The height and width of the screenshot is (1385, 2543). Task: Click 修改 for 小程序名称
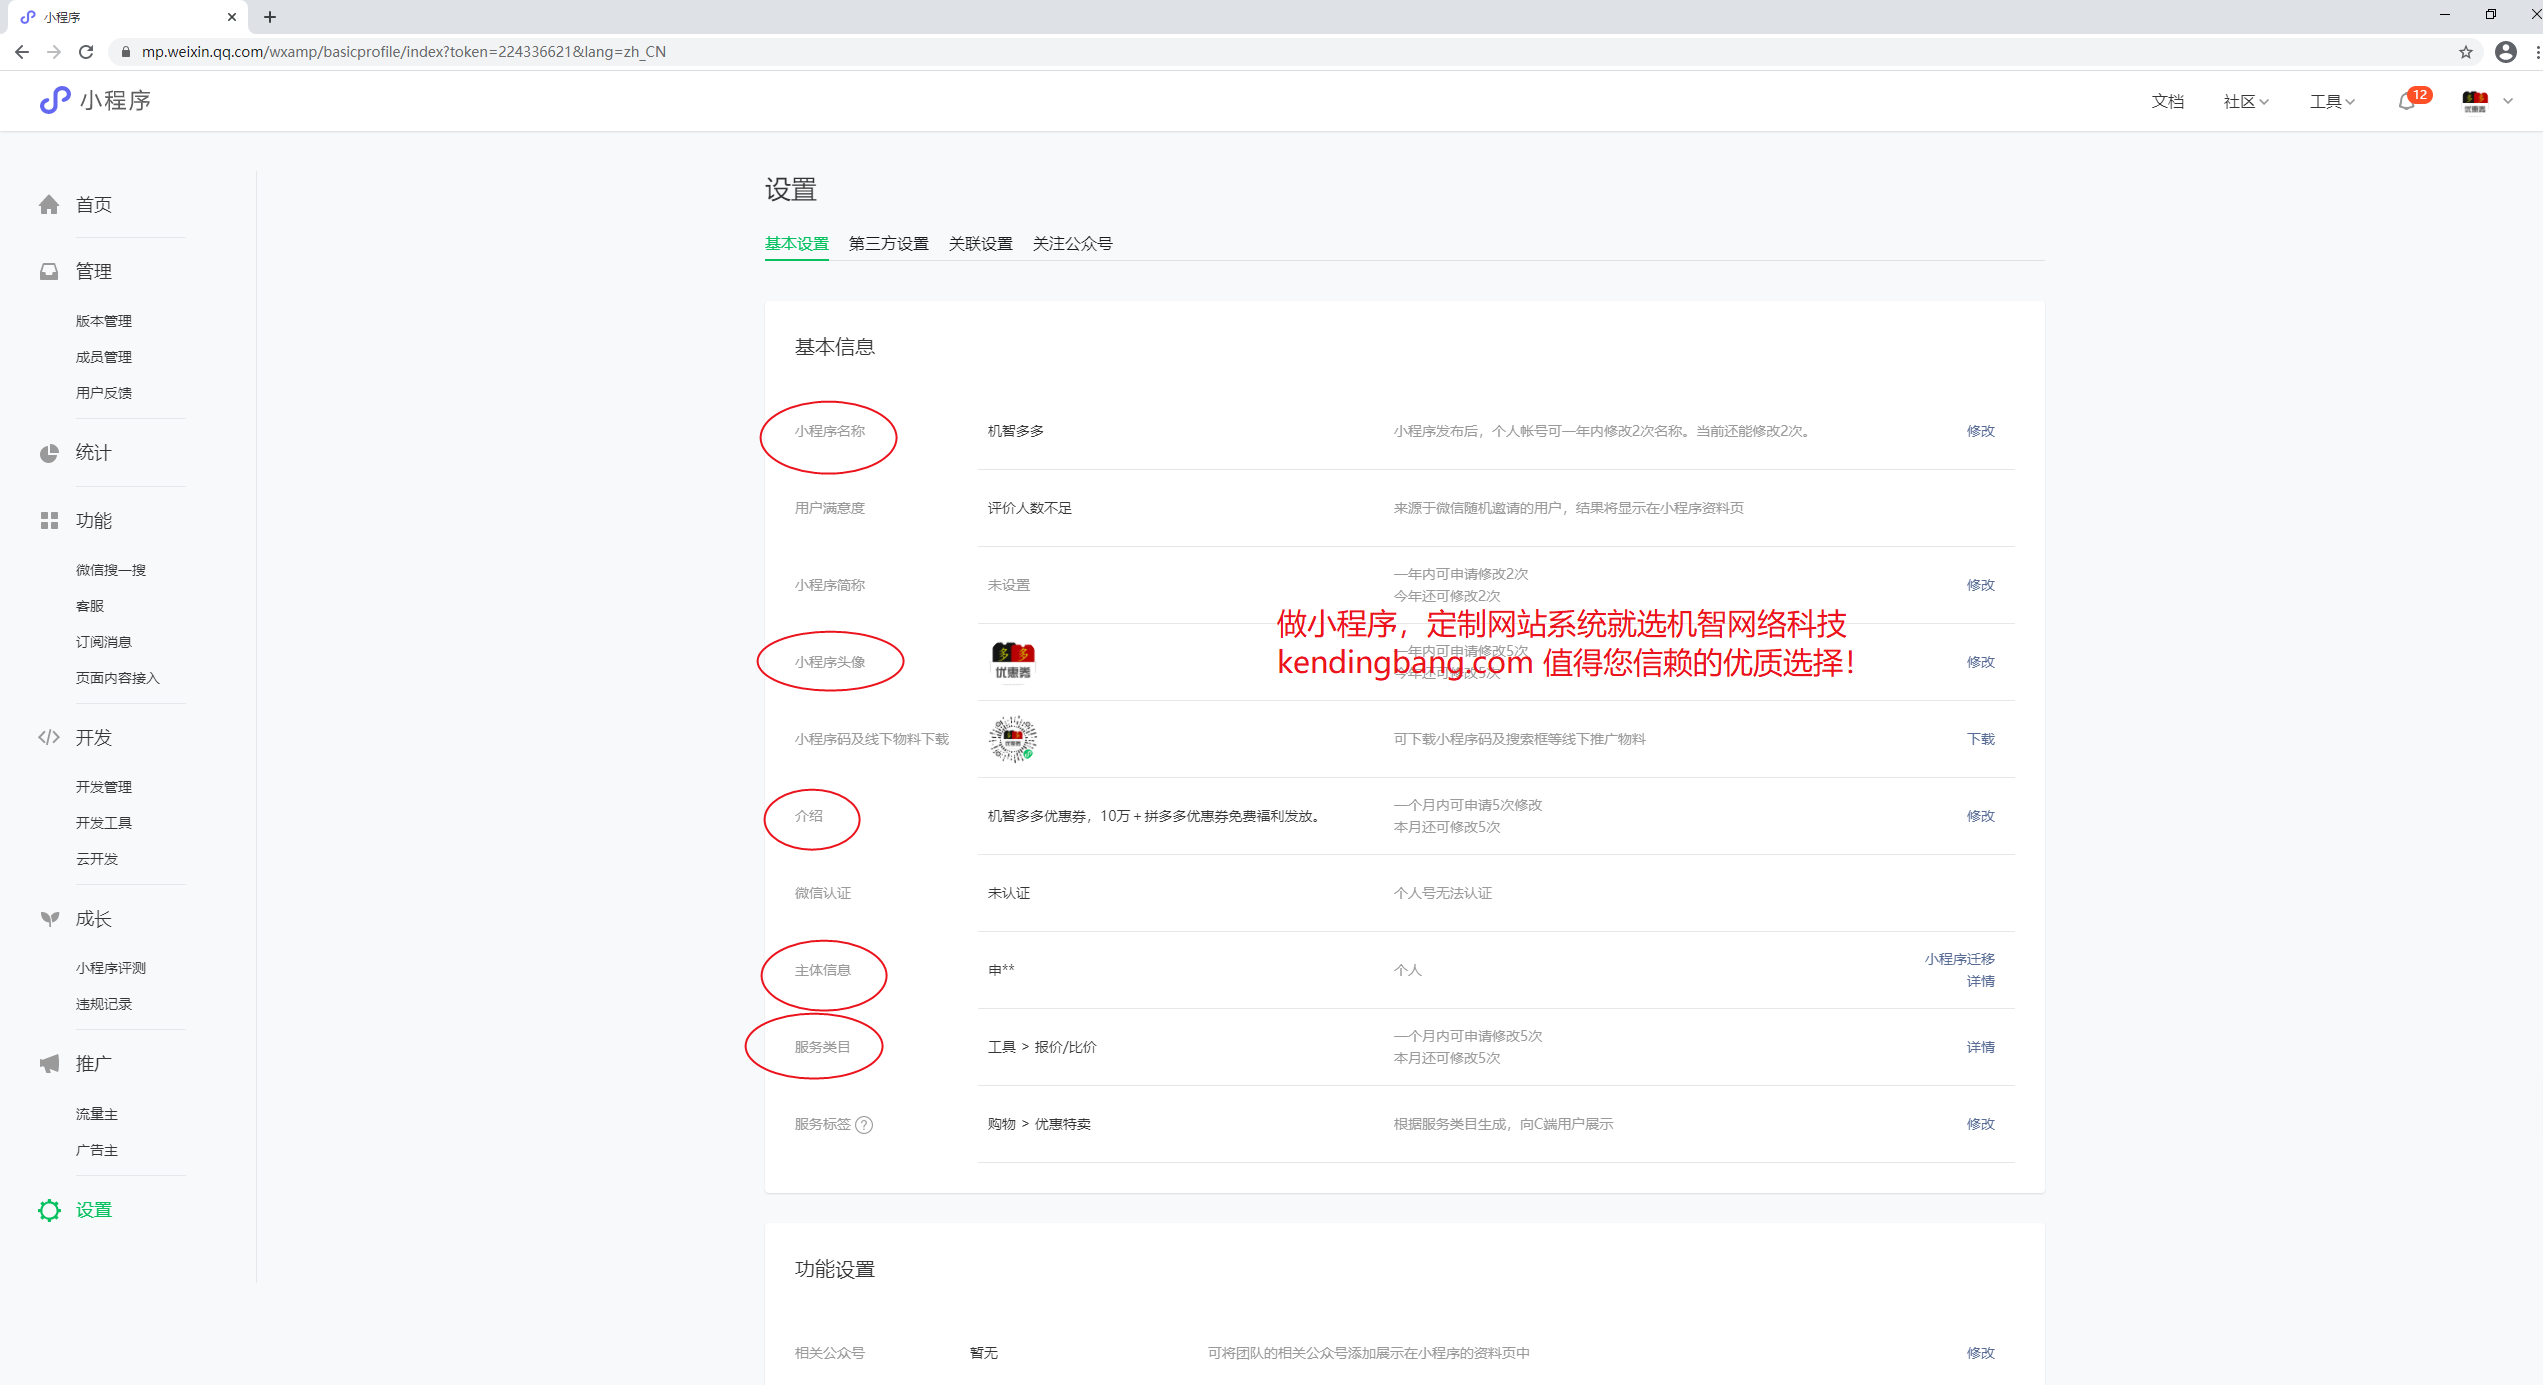click(1980, 431)
